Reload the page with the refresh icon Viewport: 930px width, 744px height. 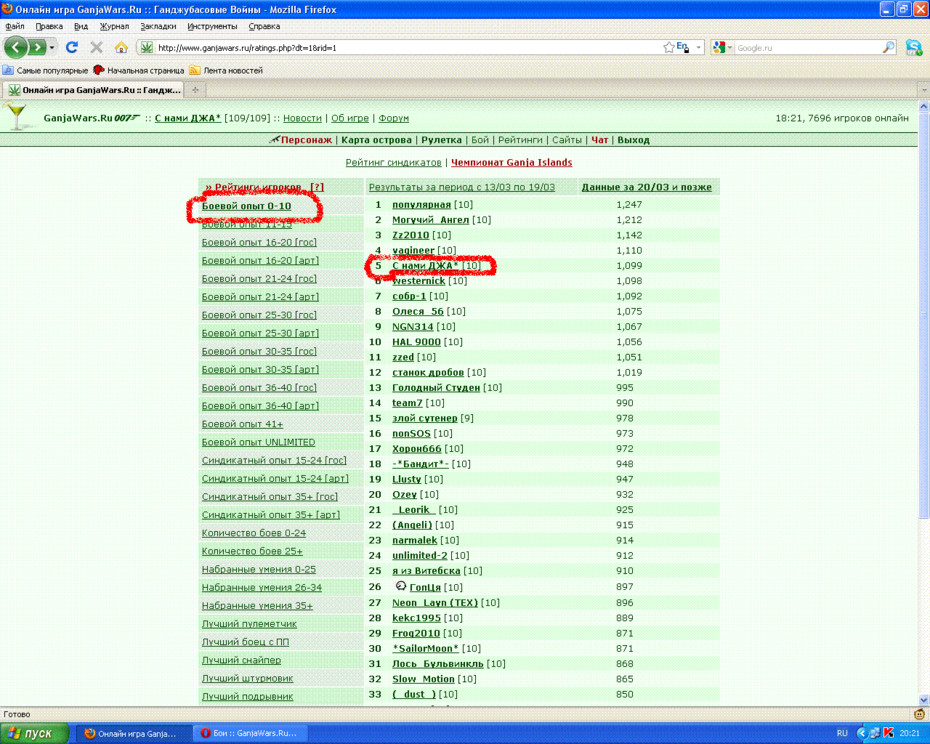click(72, 47)
